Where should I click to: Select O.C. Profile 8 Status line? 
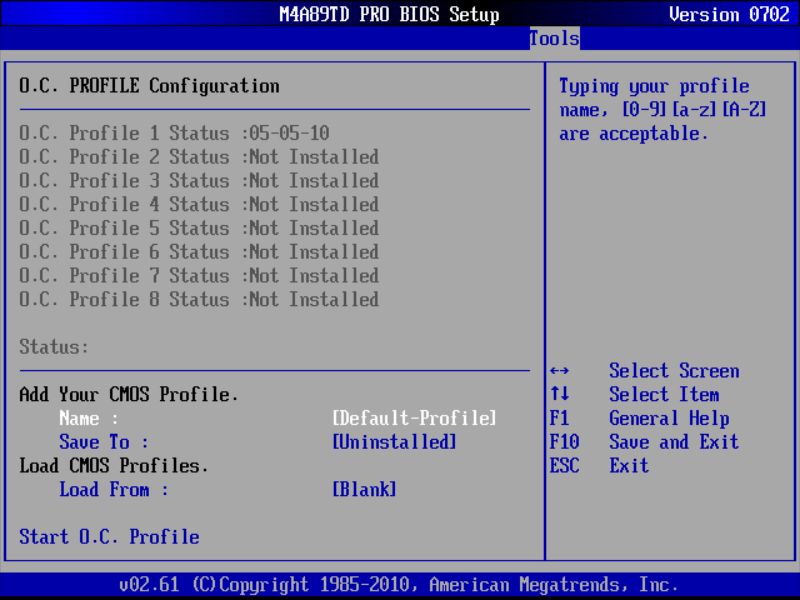tap(196, 300)
